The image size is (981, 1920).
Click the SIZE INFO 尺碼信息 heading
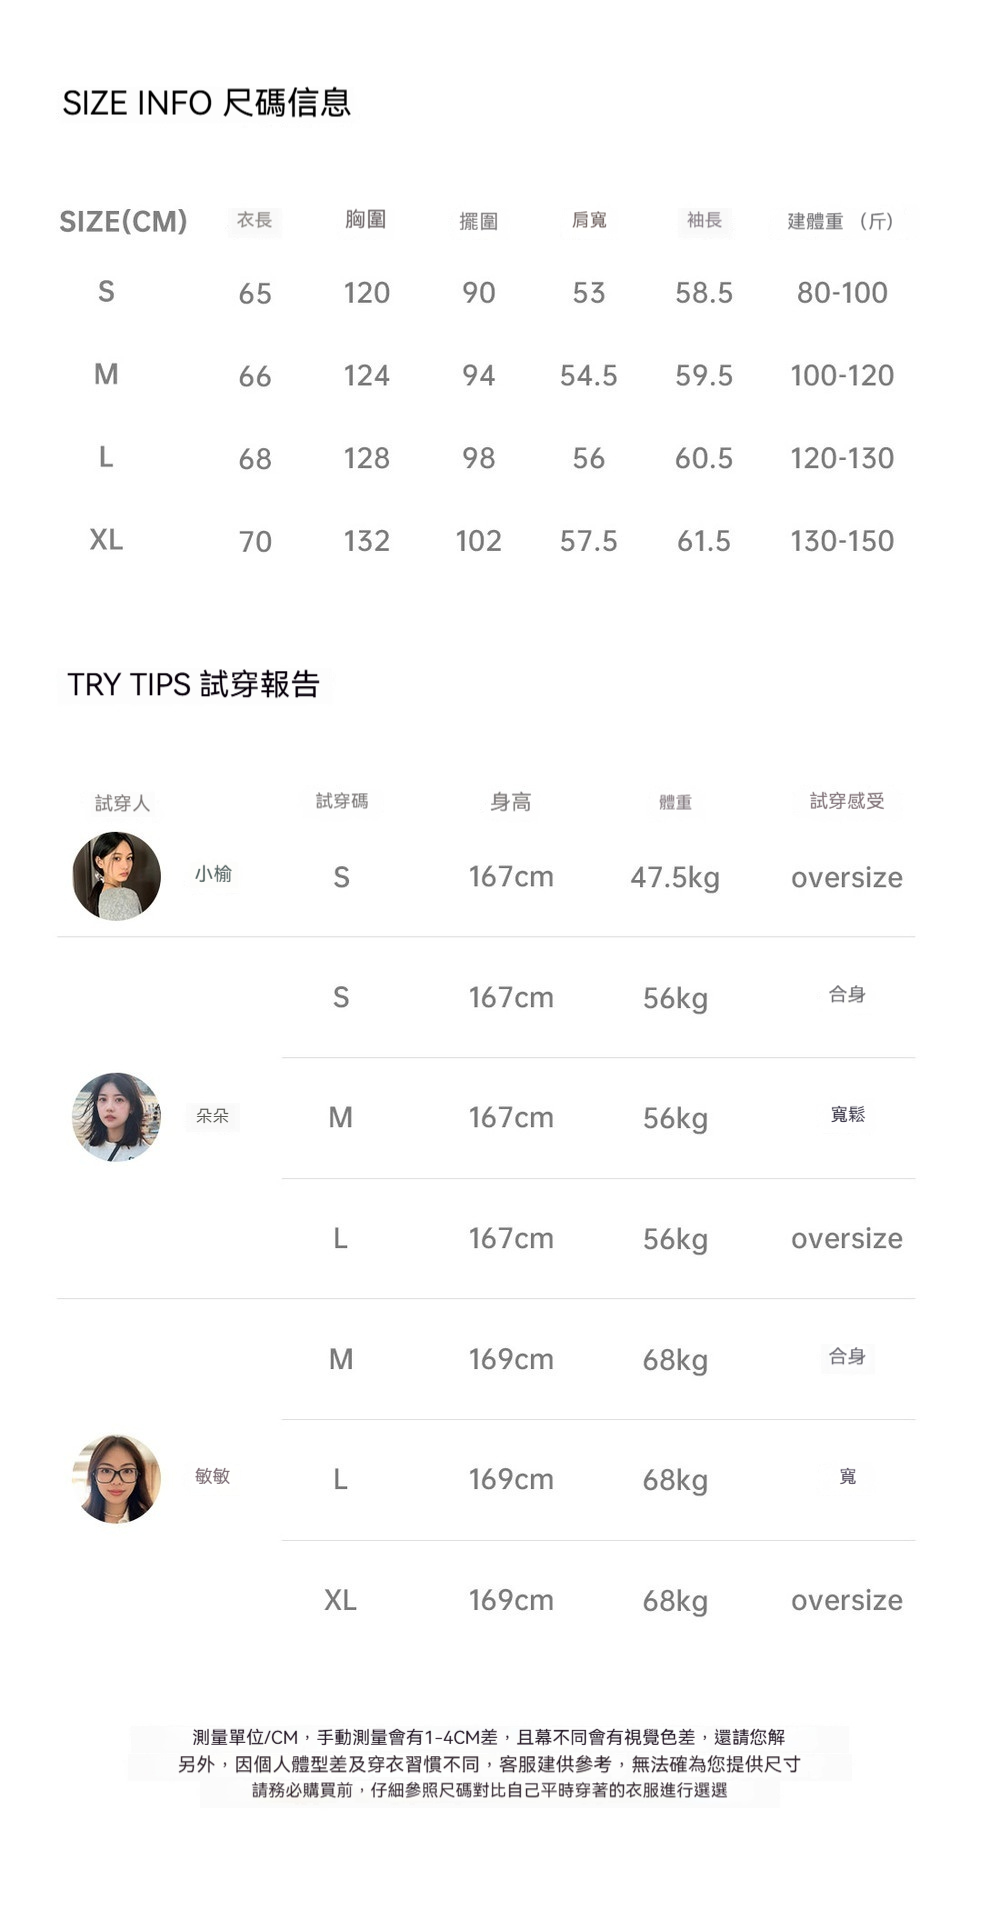point(206,103)
